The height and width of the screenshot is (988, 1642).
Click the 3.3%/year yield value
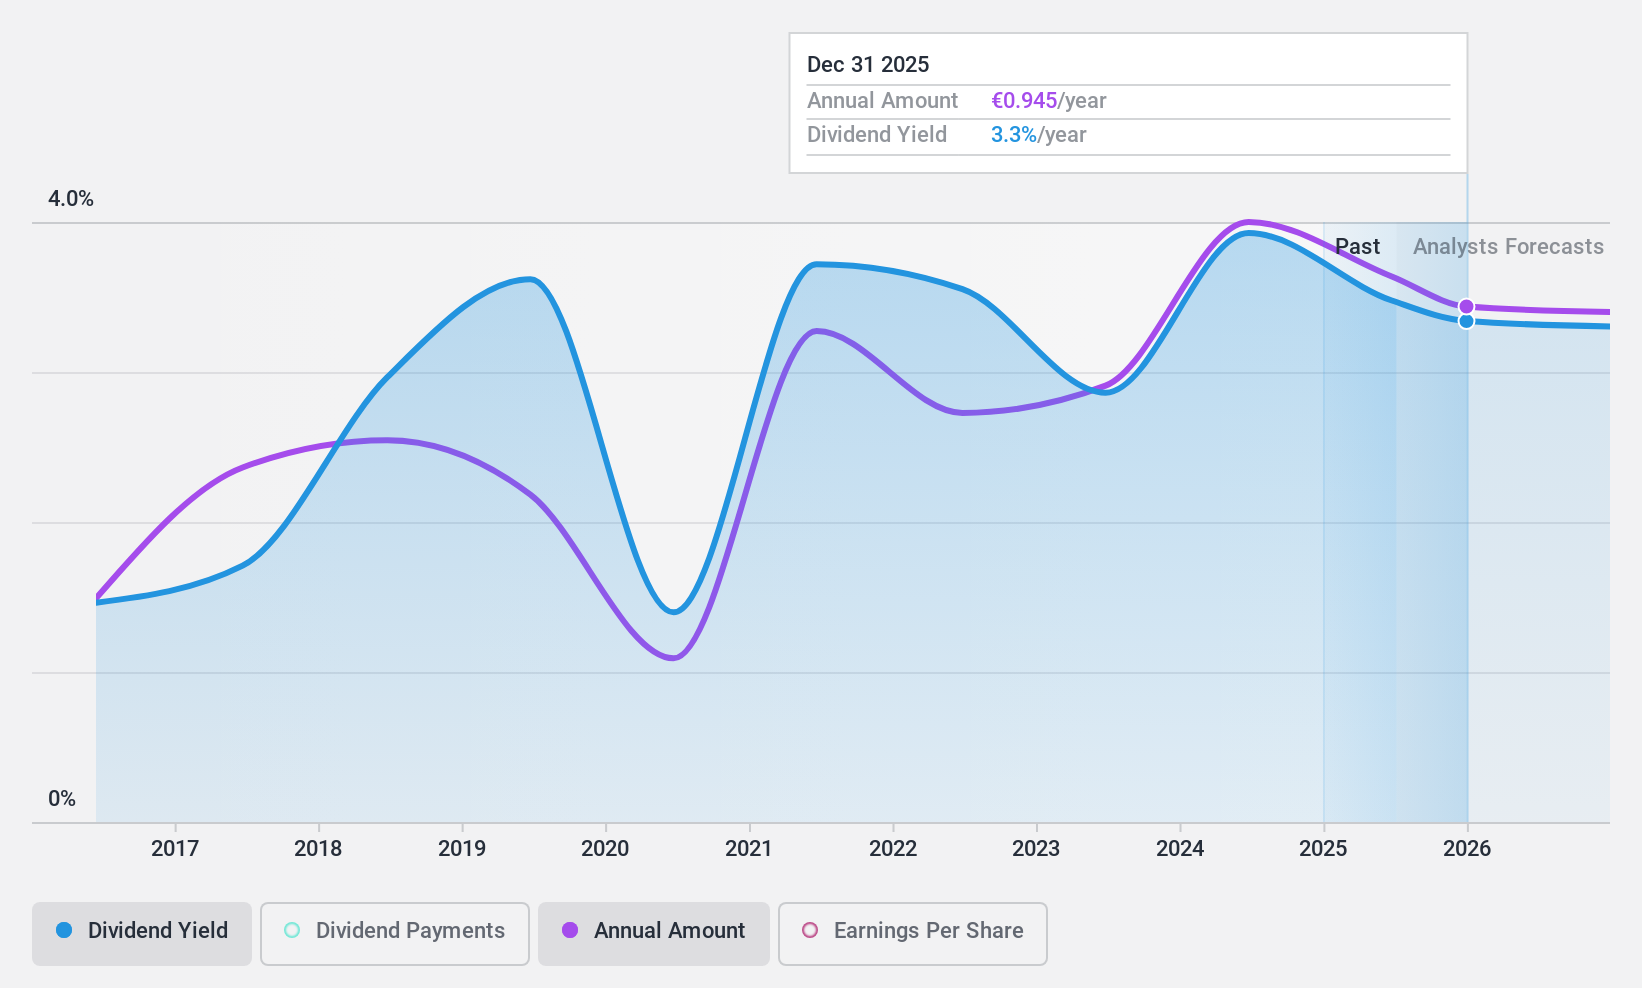pyautogui.click(x=1038, y=135)
